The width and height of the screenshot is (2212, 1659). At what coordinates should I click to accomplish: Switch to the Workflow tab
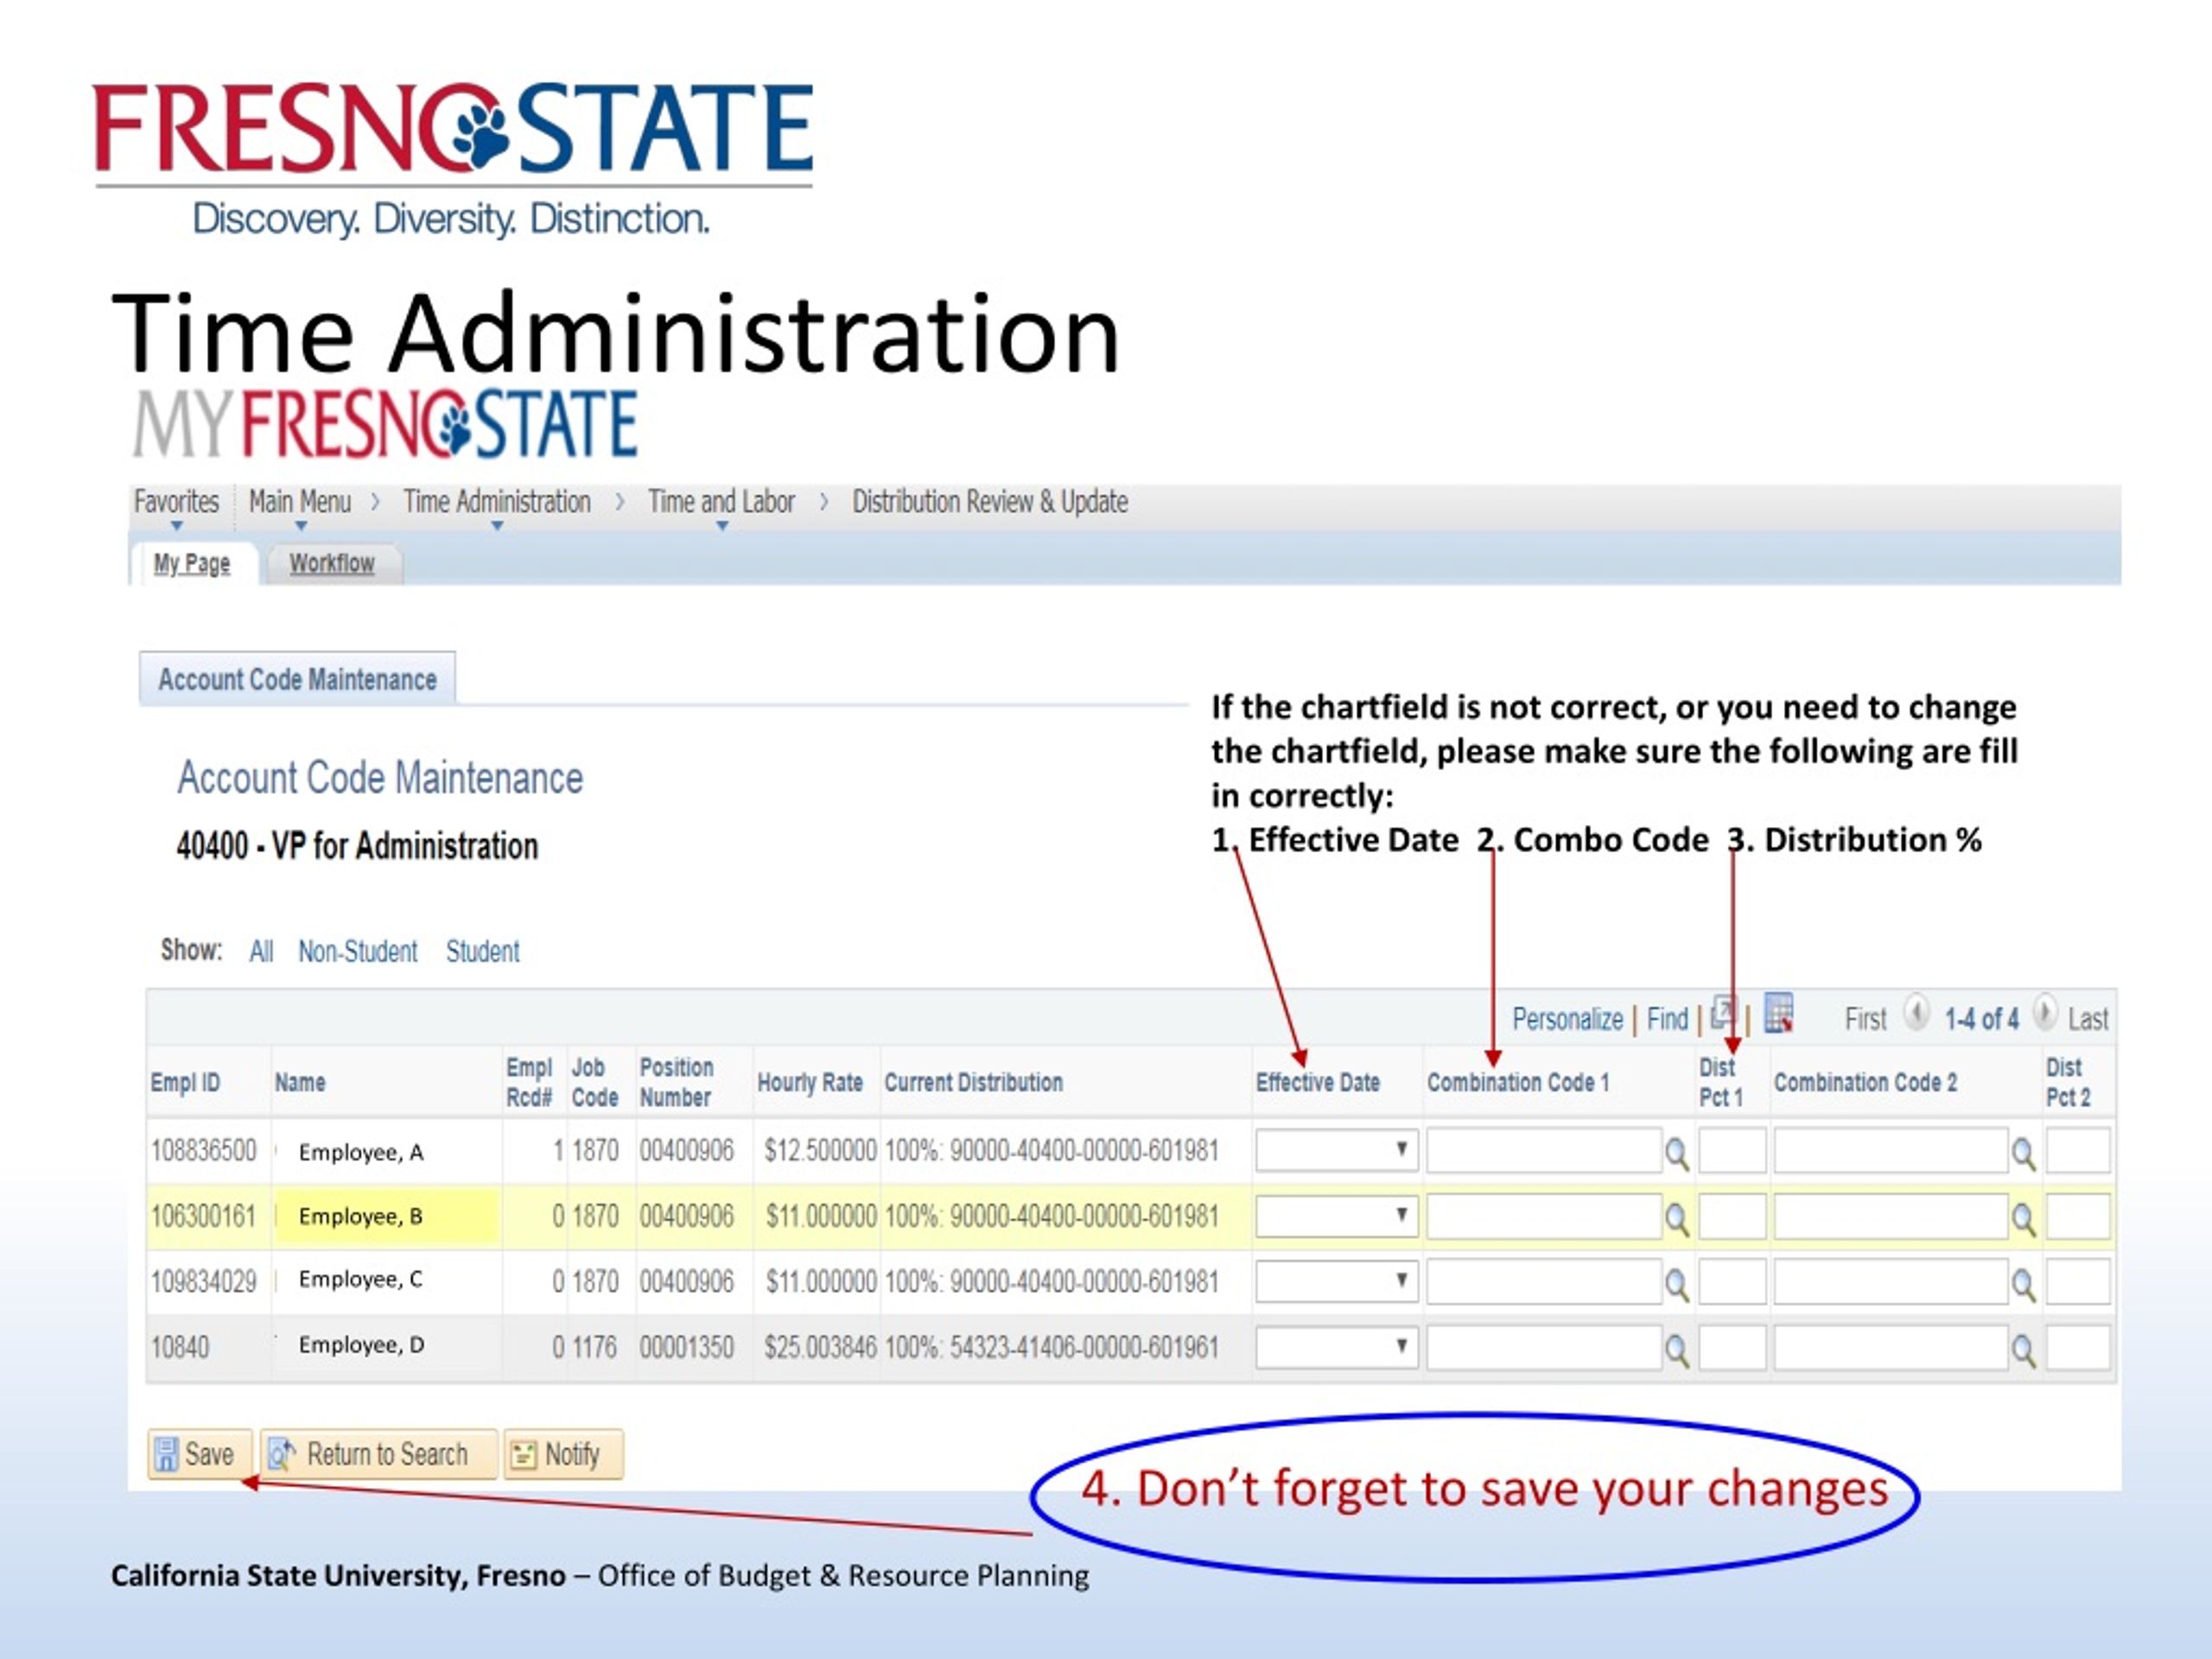click(x=332, y=564)
